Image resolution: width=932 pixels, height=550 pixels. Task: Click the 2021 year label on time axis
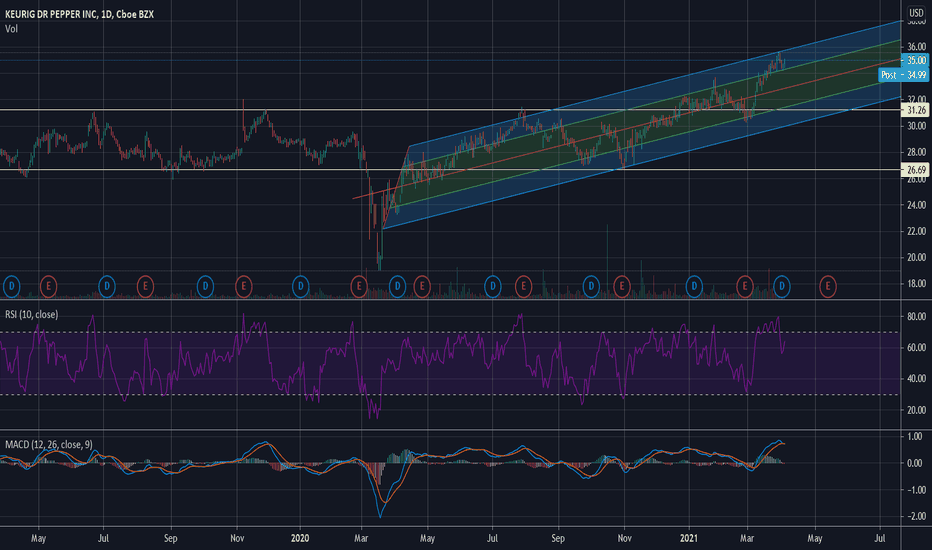tap(689, 538)
